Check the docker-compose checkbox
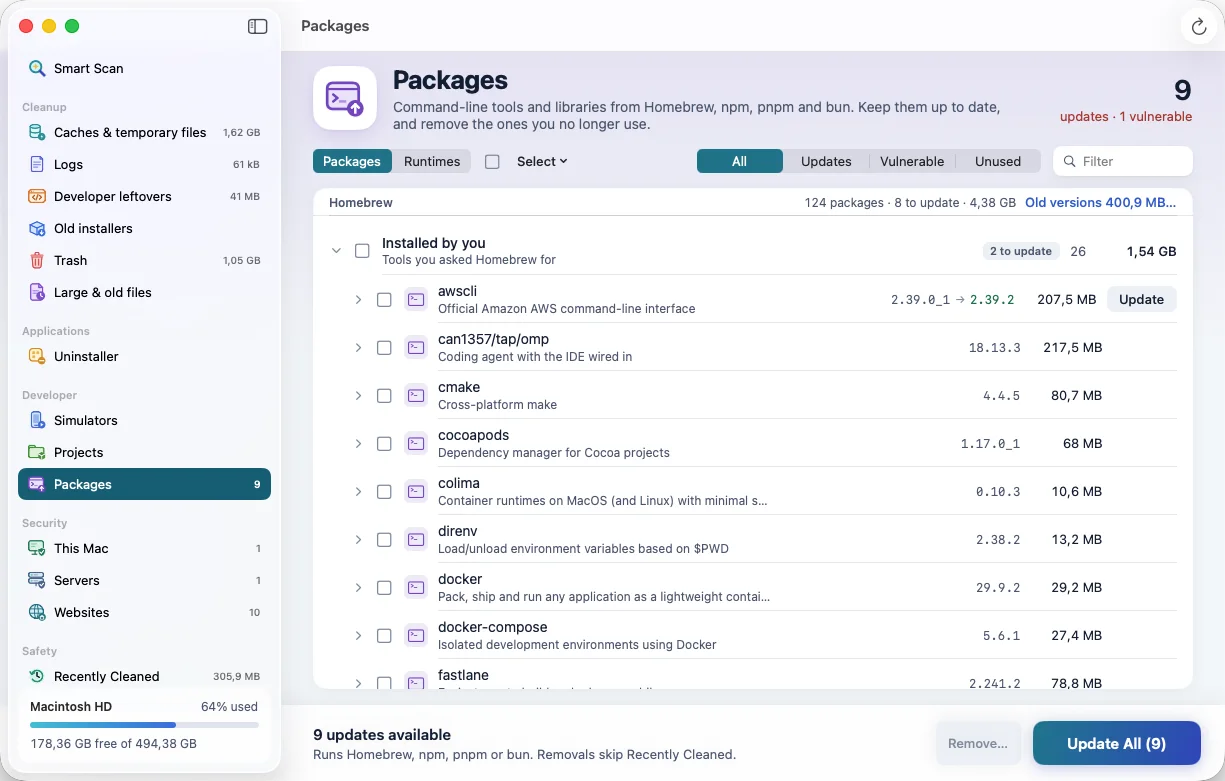Viewport: 1225px width, 781px height. [x=384, y=635]
